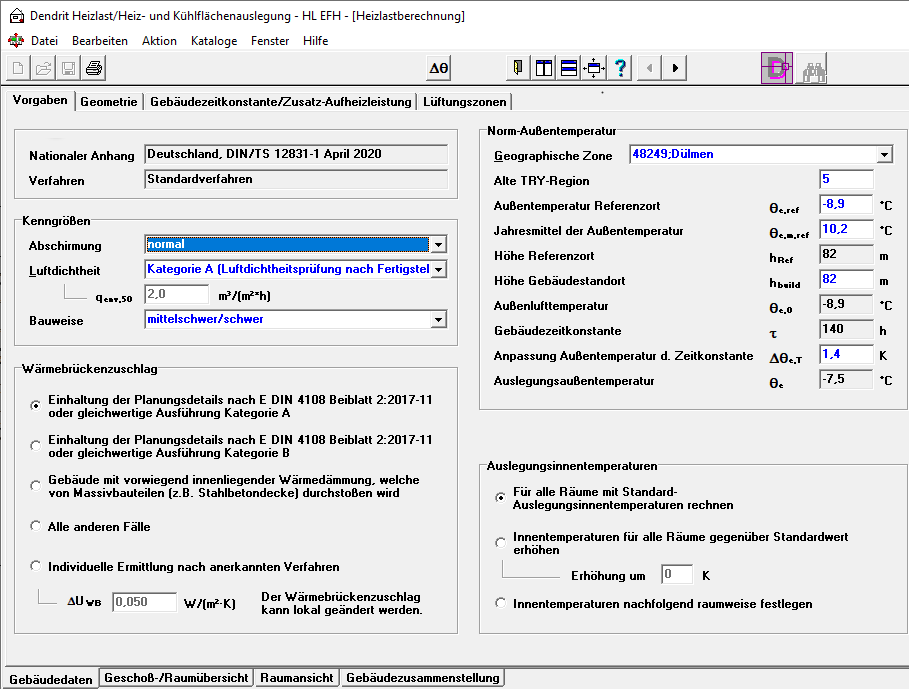The height and width of the screenshot is (689, 909).
Task: Open the Hilfe menu
Action: pyautogui.click(x=315, y=41)
